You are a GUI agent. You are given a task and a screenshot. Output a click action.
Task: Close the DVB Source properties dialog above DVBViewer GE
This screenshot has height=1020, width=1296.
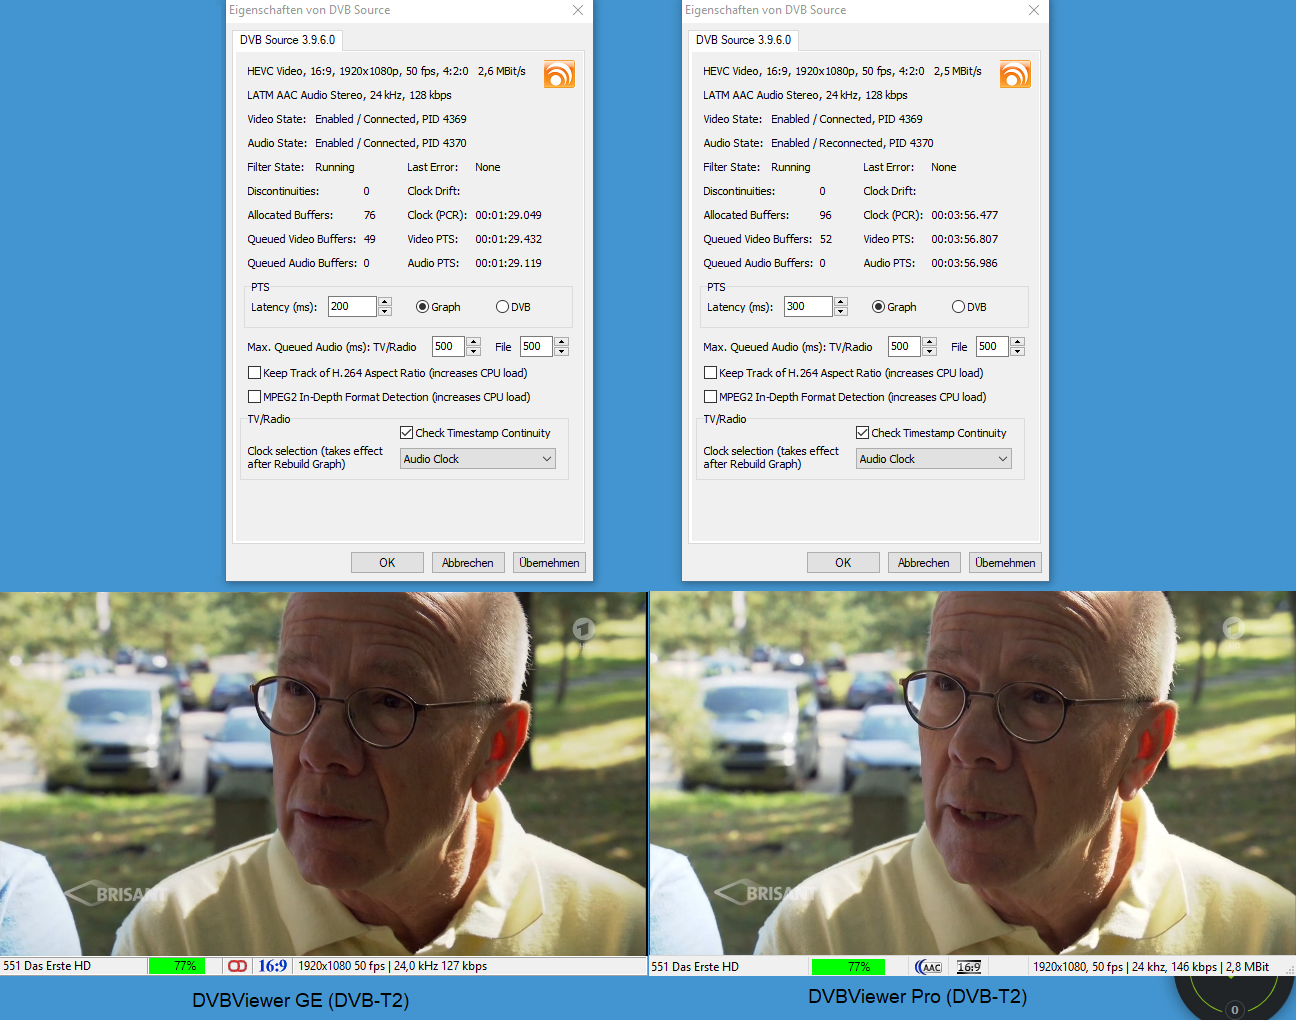577,10
